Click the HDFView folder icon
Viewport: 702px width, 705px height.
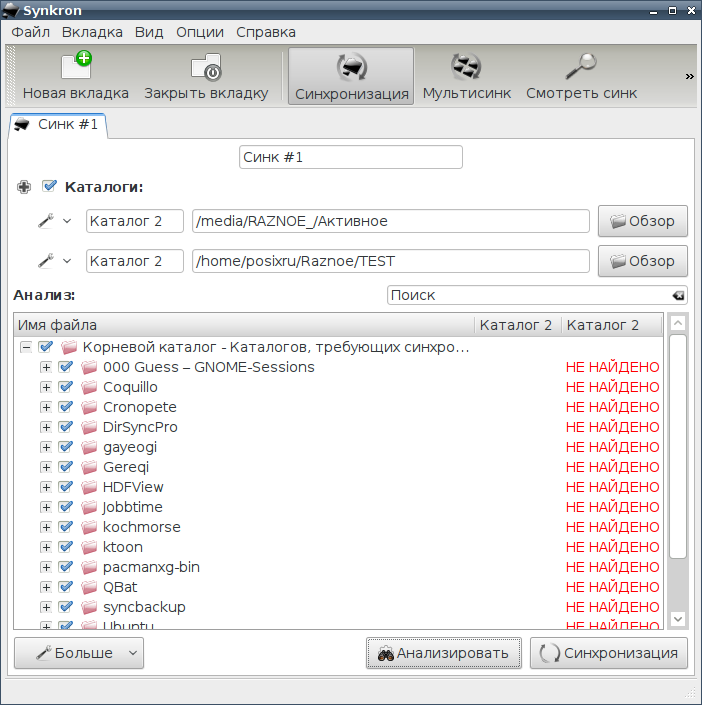click(89, 487)
